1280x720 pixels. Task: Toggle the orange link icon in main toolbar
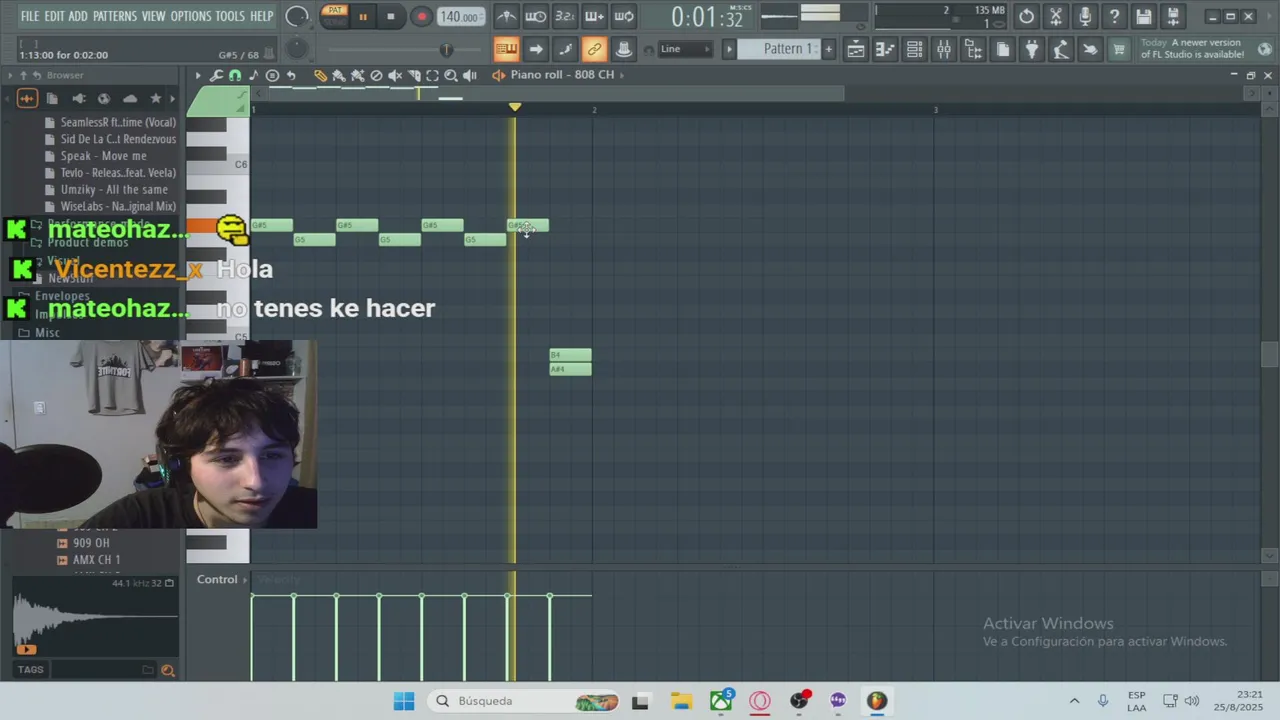594,49
